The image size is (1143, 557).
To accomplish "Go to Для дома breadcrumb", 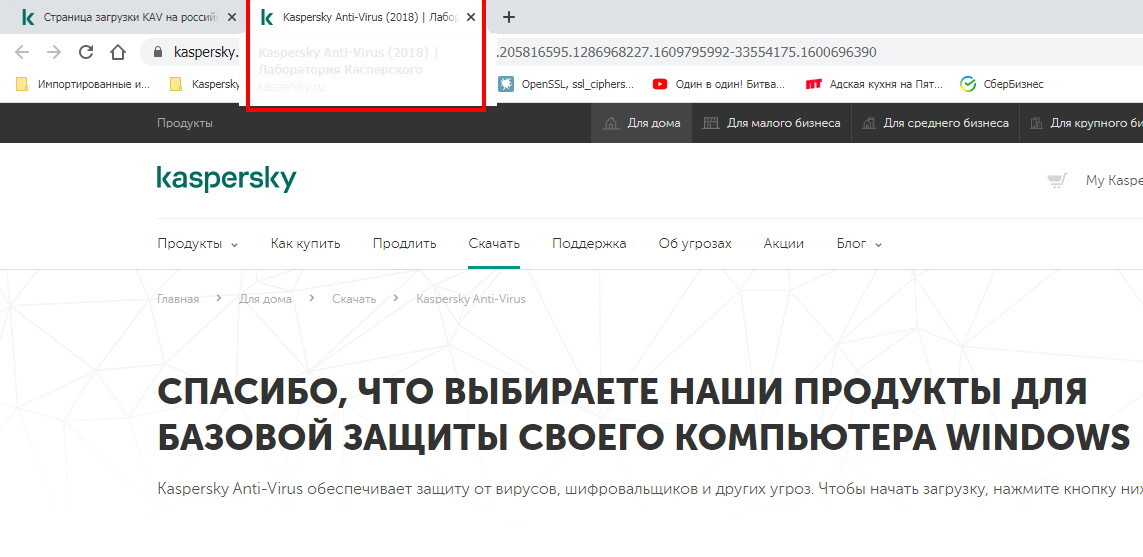I will tap(265, 299).
